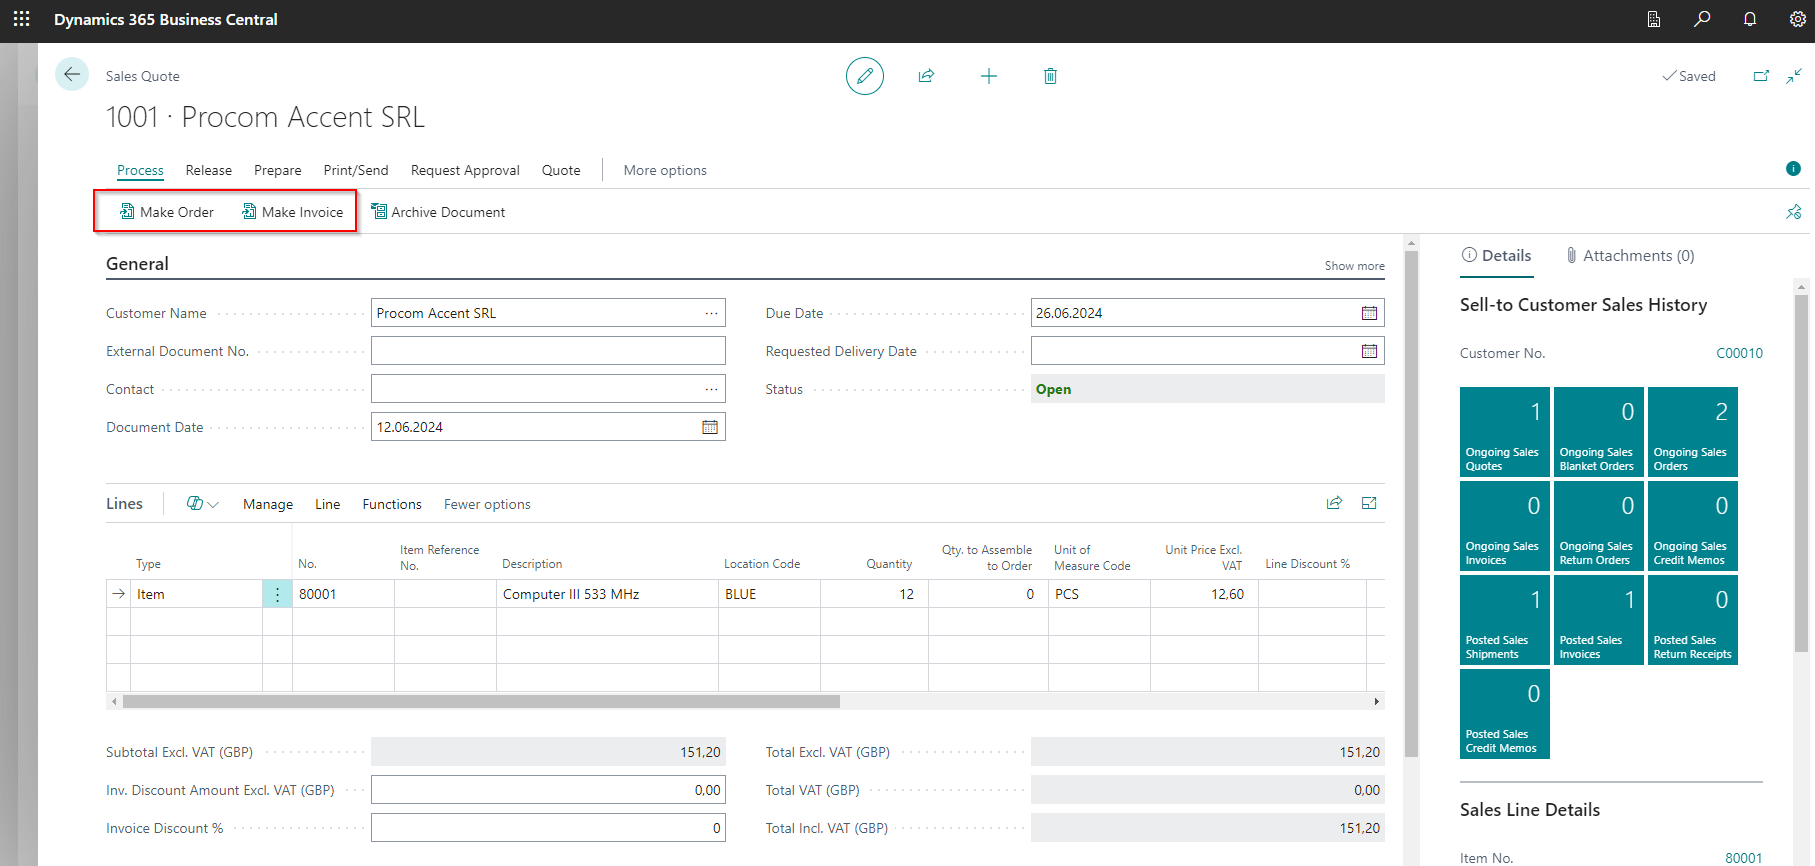The width and height of the screenshot is (1815, 866).
Task: Open Contact lookup ellipsis
Action: click(711, 389)
